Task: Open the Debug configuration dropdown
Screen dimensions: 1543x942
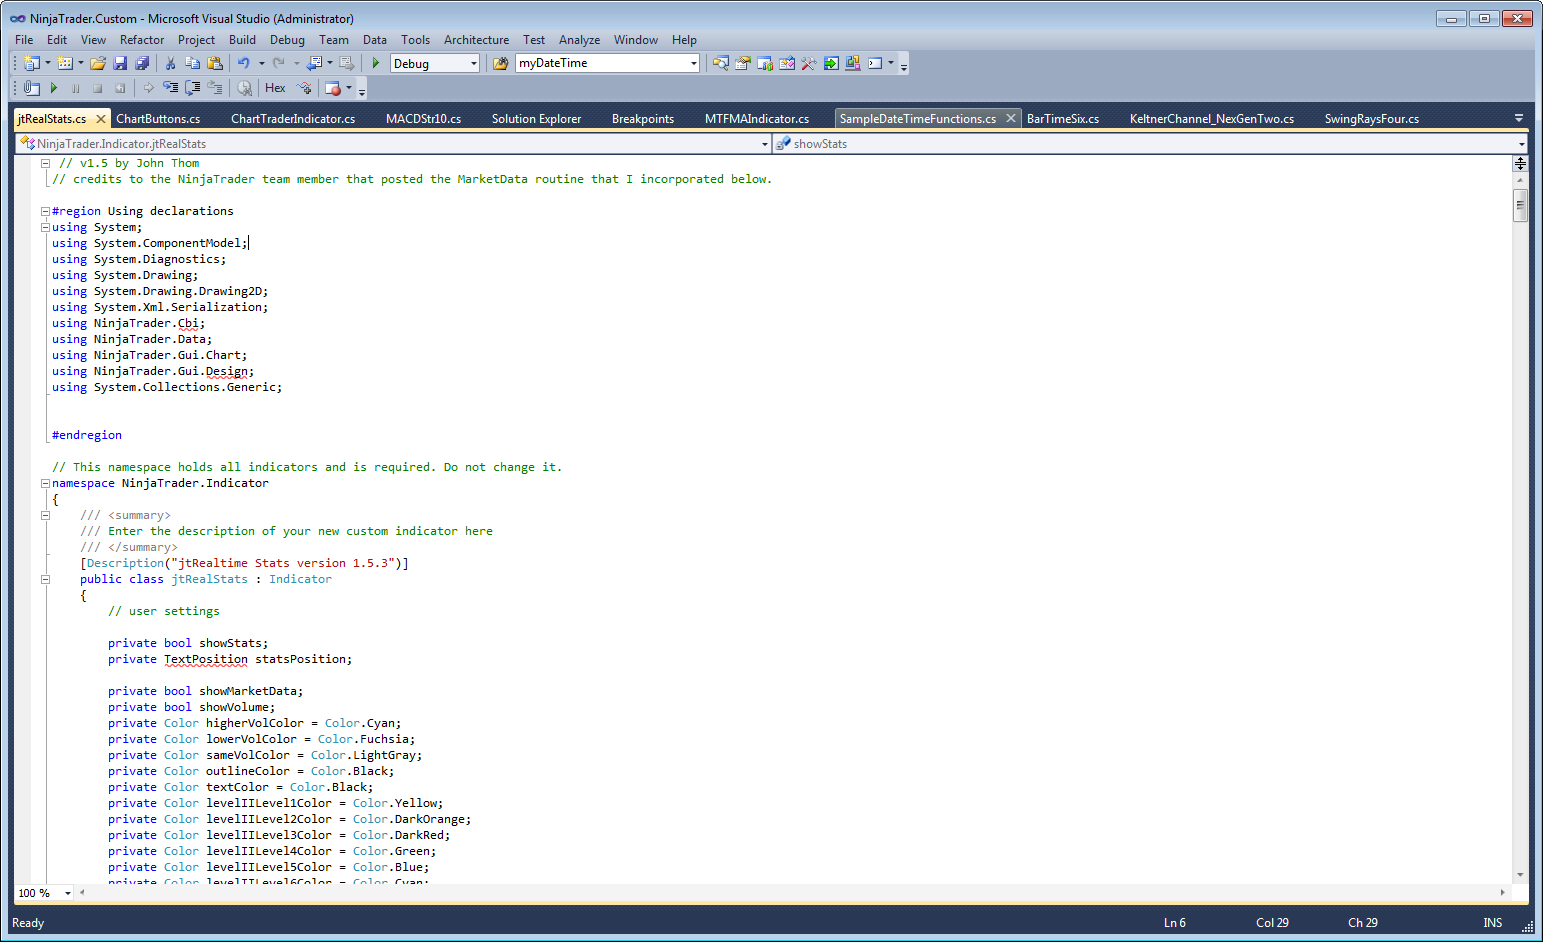Action: (474, 63)
